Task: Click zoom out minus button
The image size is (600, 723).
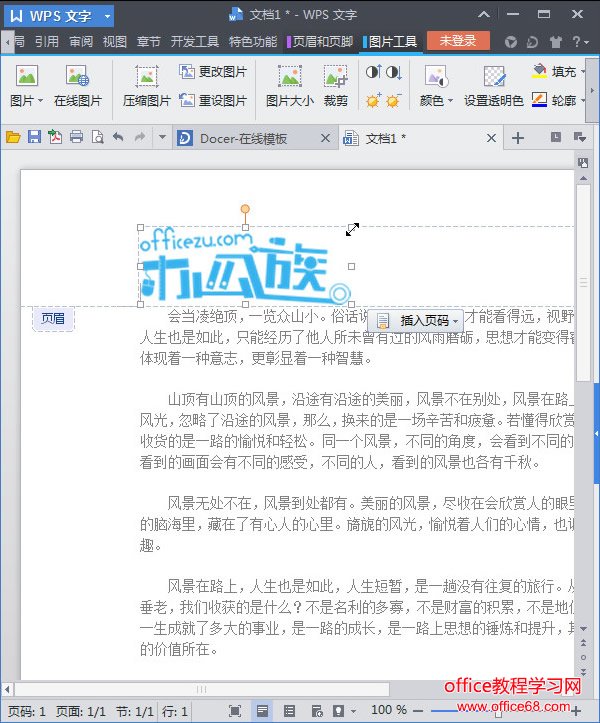Action: pyautogui.click(x=418, y=711)
